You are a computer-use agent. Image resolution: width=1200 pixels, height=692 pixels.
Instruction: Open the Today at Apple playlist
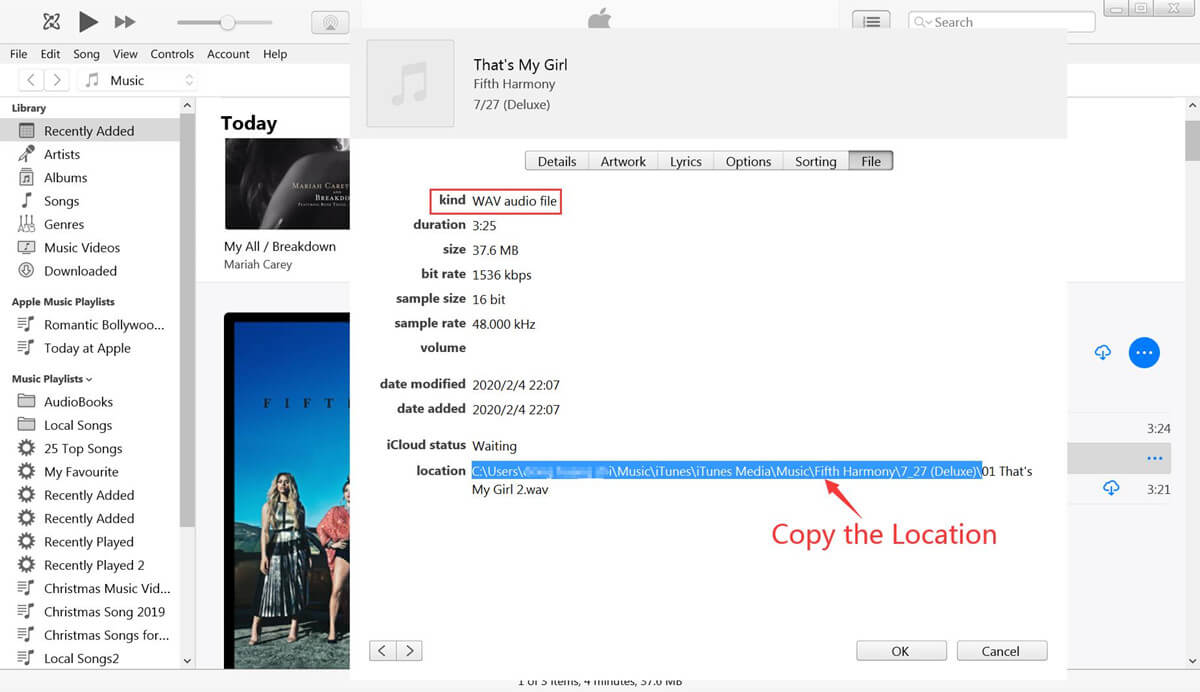89,348
